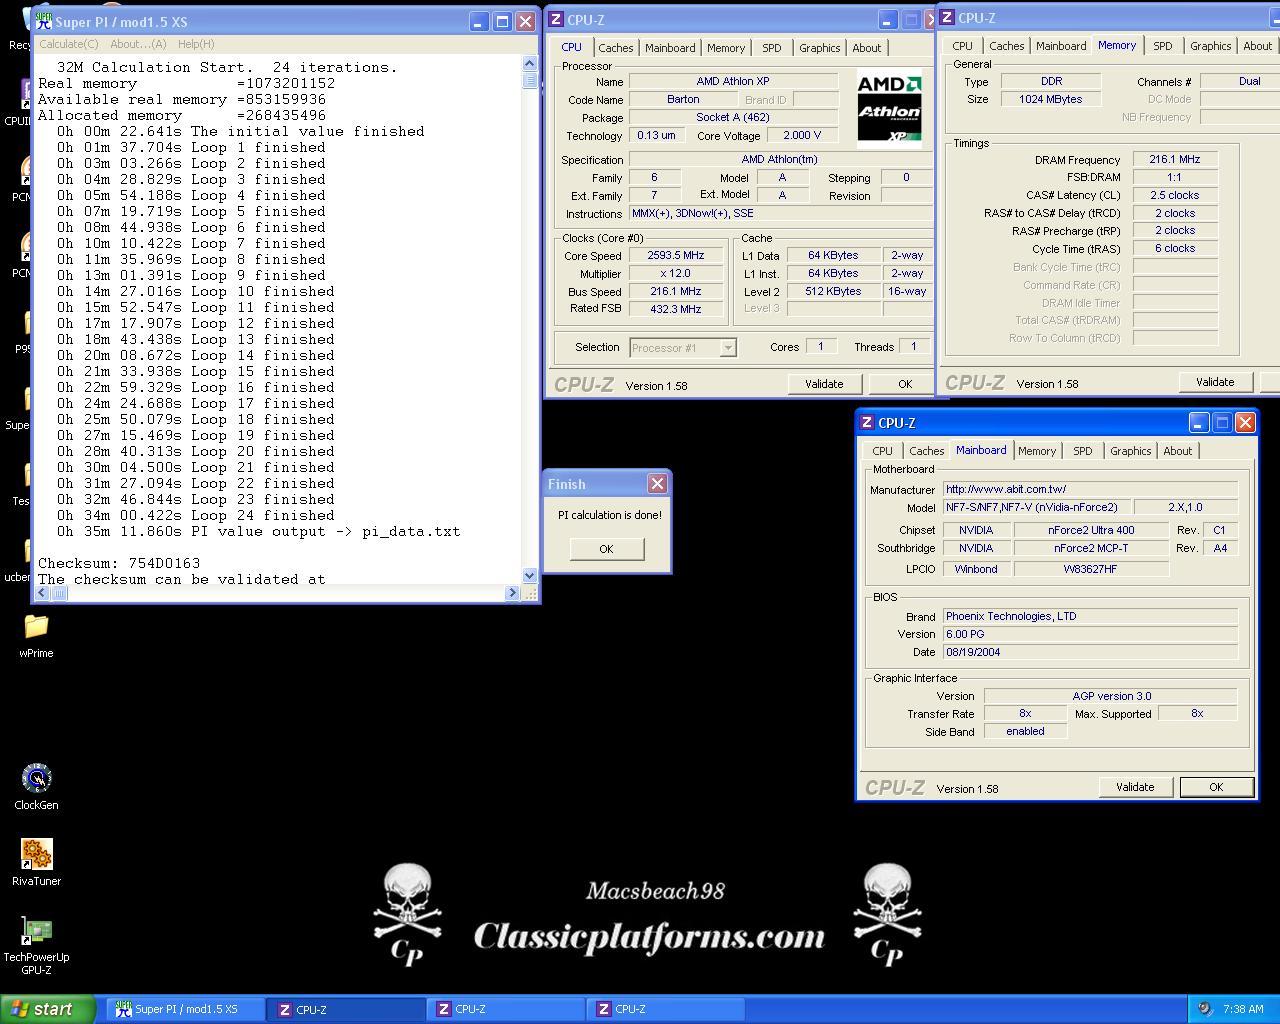The width and height of the screenshot is (1280, 1024).
Task: Open SPD tab in CPU-Z Memory window
Action: point(1163,46)
